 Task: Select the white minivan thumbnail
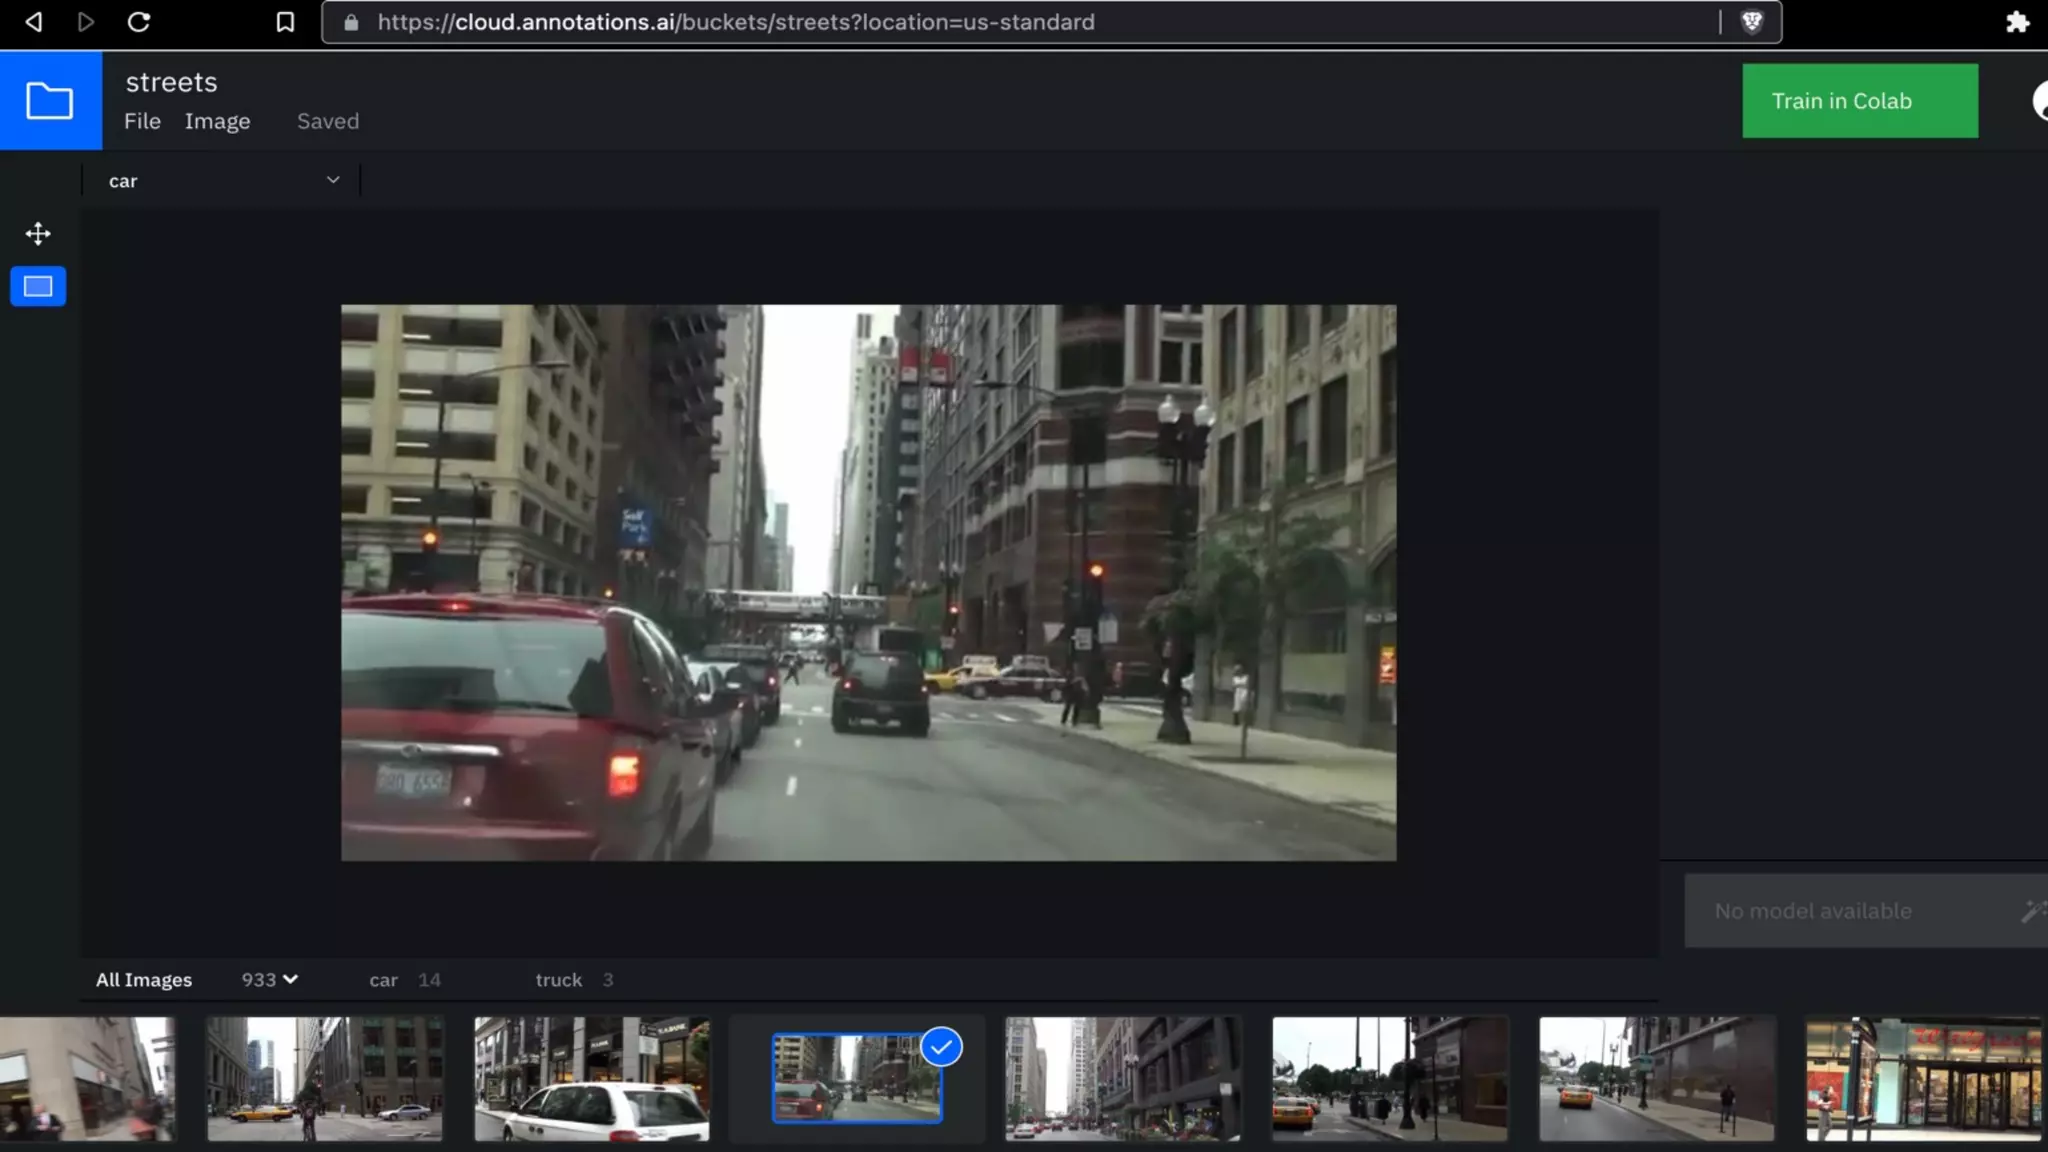[x=592, y=1079]
